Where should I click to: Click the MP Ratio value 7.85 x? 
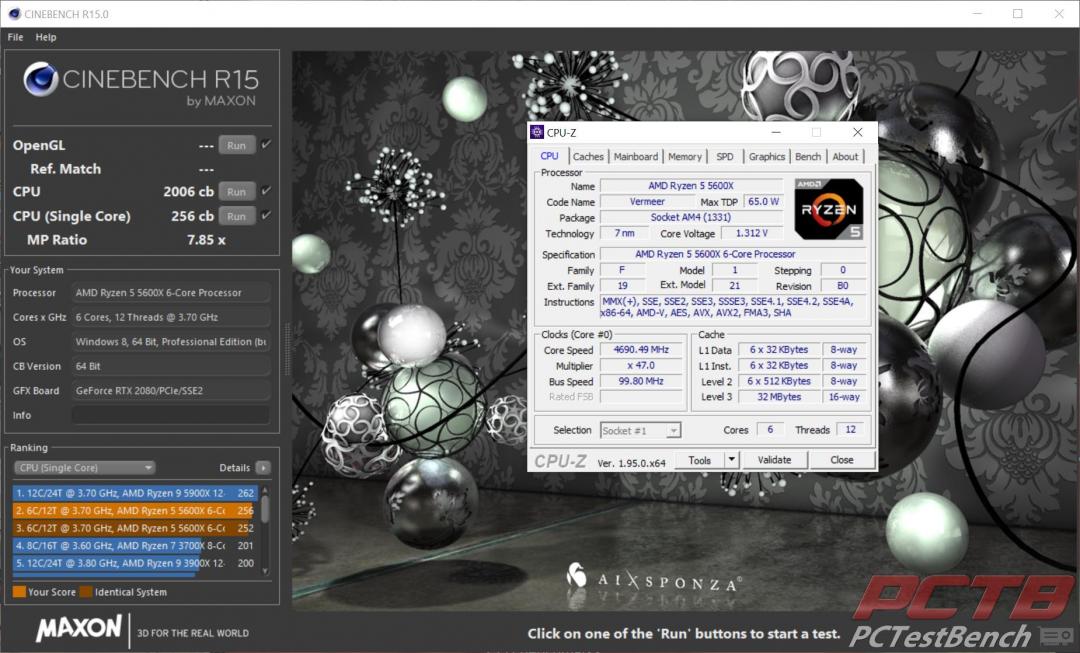tap(206, 240)
